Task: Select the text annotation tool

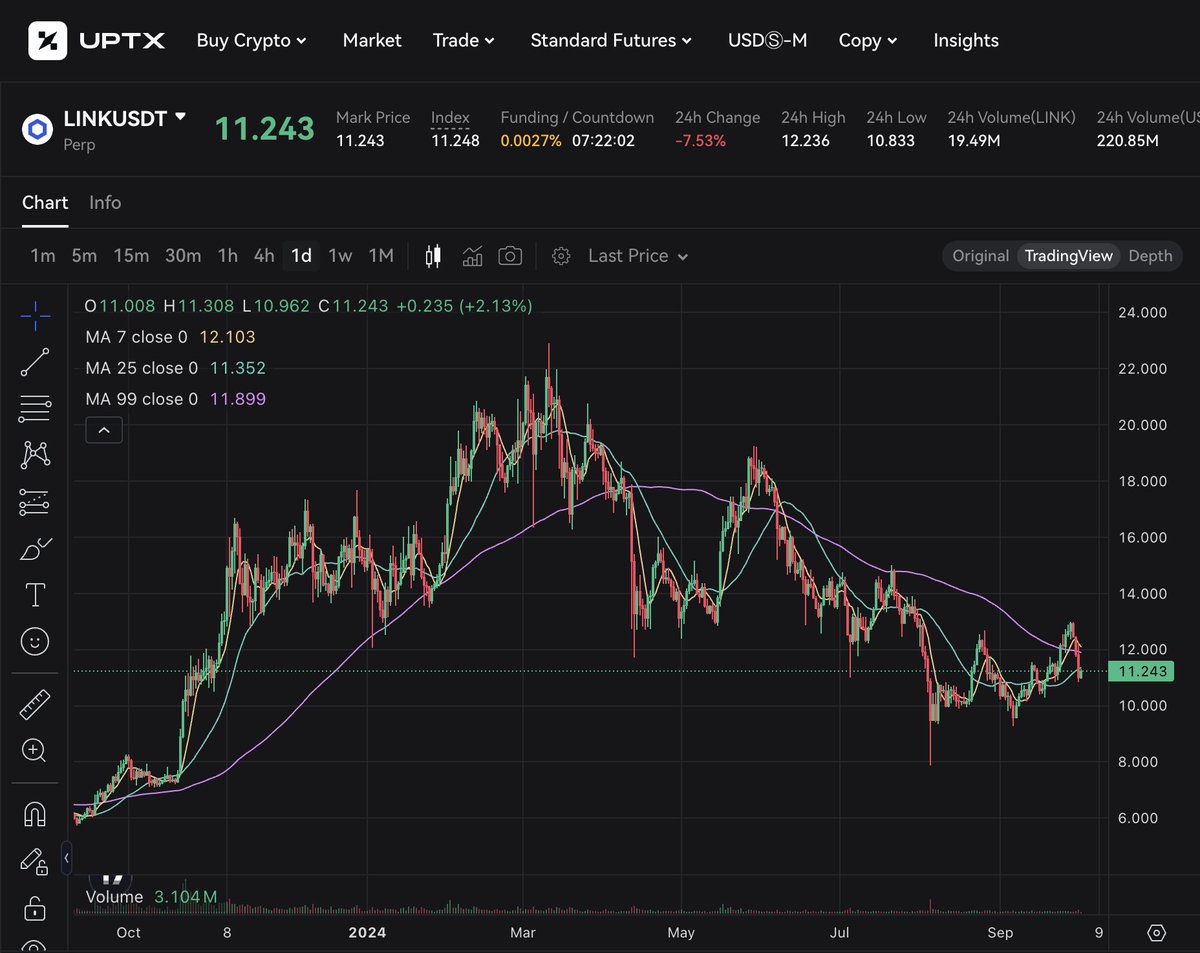Action: click(35, 594)
